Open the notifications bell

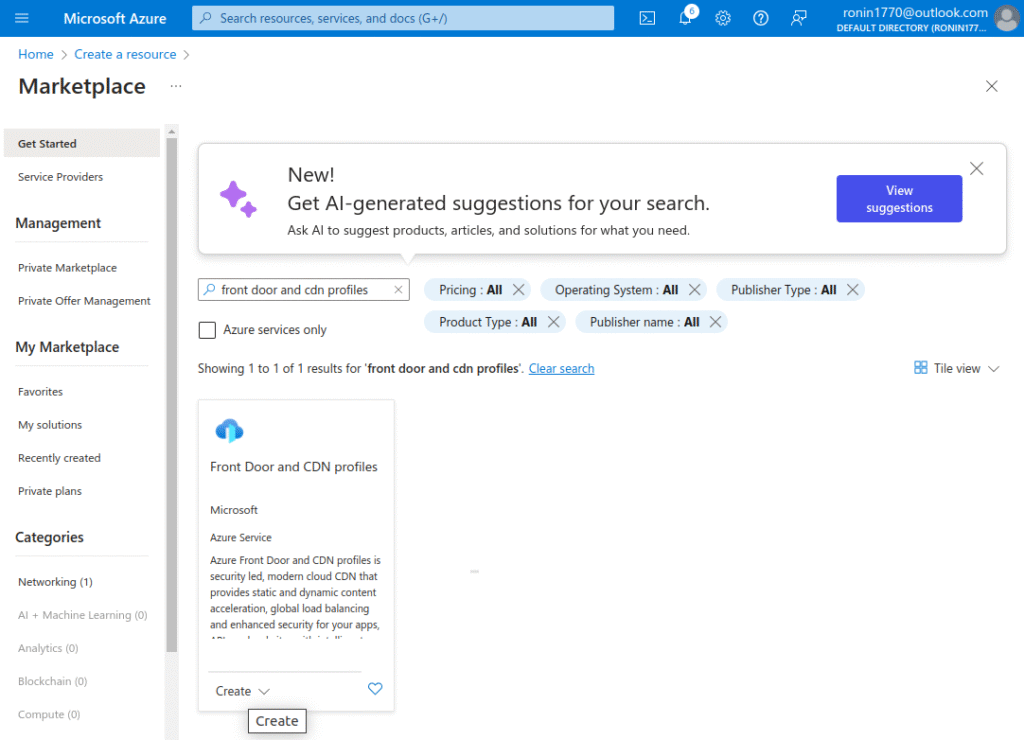point(685,18)
